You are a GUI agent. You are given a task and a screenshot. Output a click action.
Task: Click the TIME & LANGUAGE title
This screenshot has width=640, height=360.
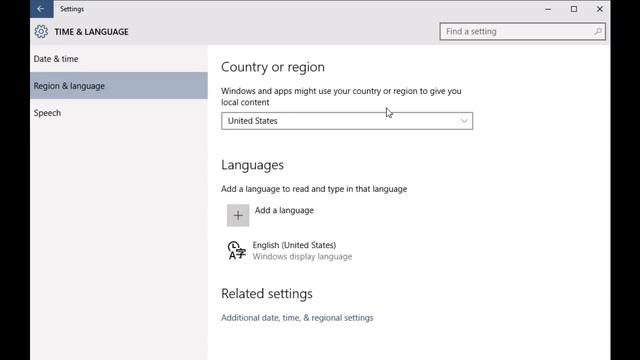coord(91,32)
